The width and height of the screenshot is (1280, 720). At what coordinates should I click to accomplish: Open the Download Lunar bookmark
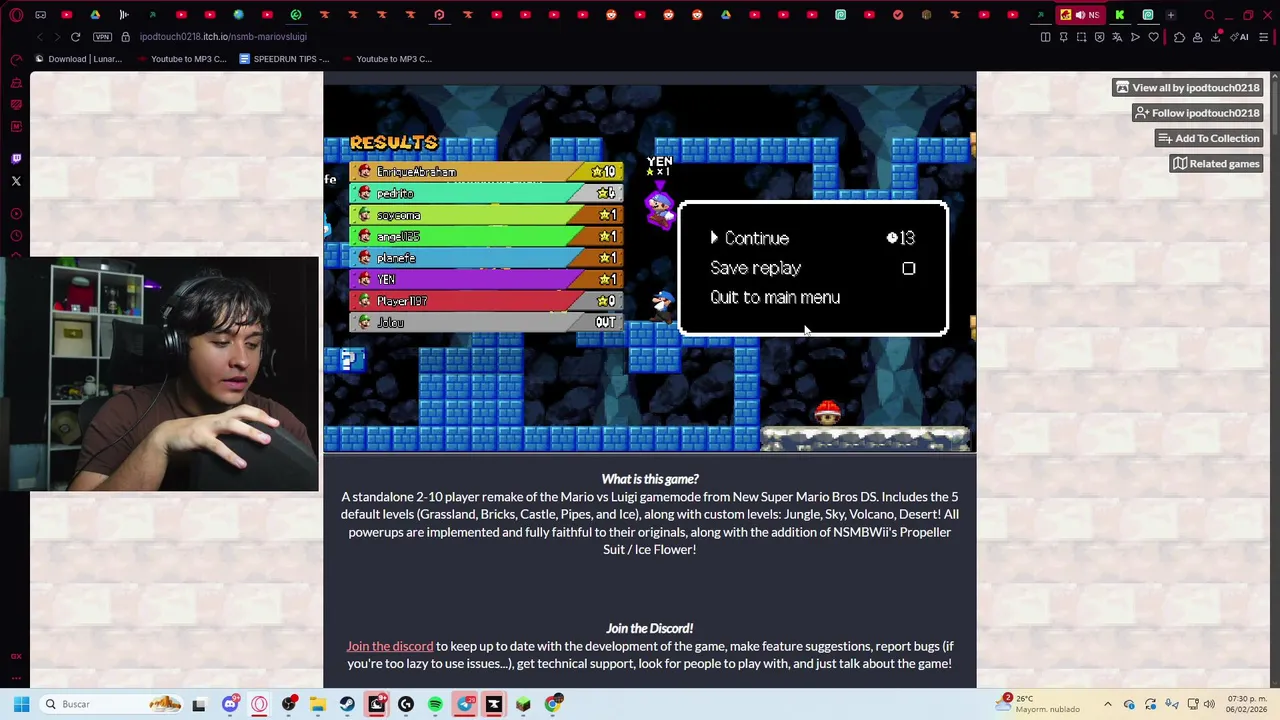[x=78, y=59]
